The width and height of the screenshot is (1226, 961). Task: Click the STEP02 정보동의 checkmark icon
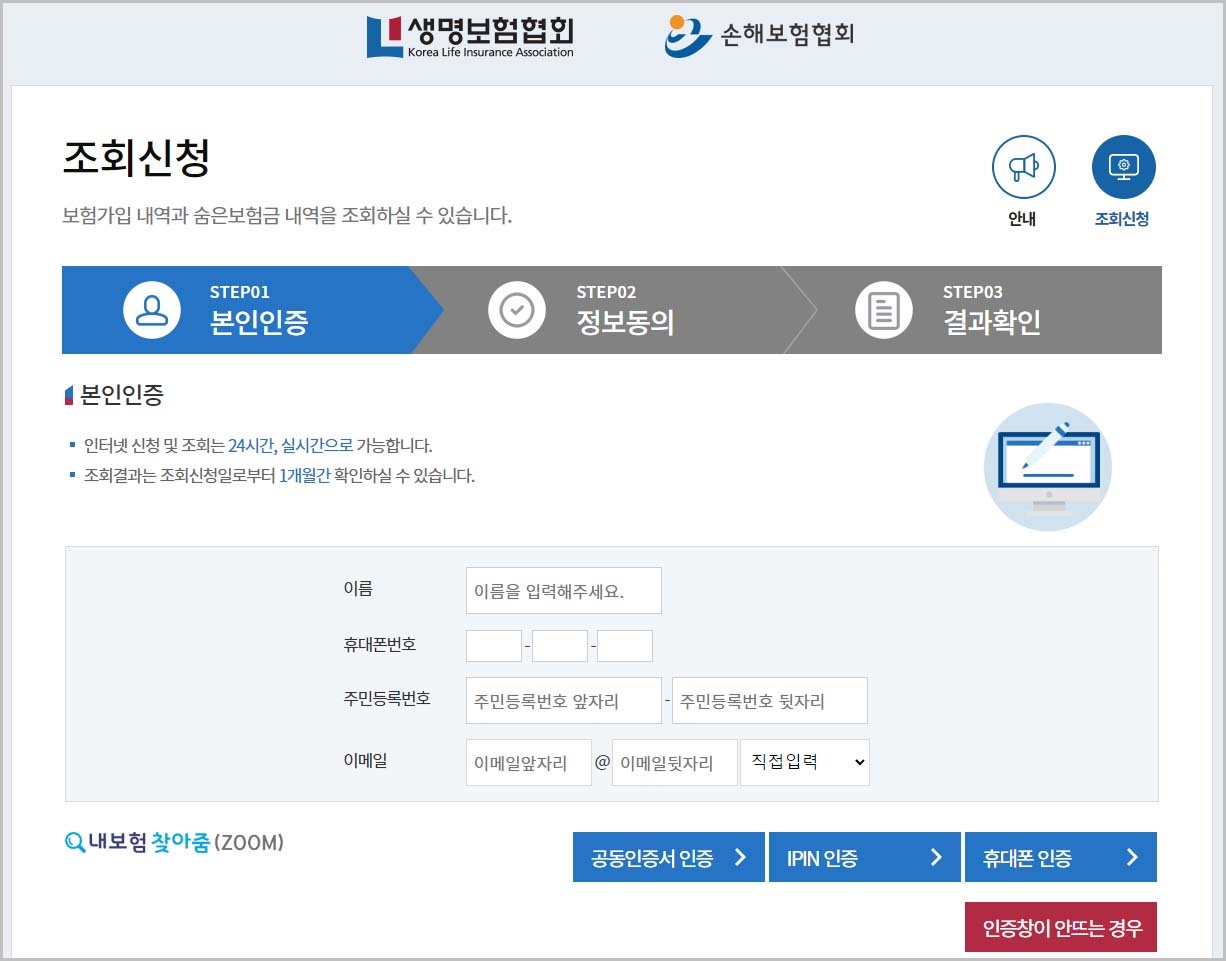(517, 310)
